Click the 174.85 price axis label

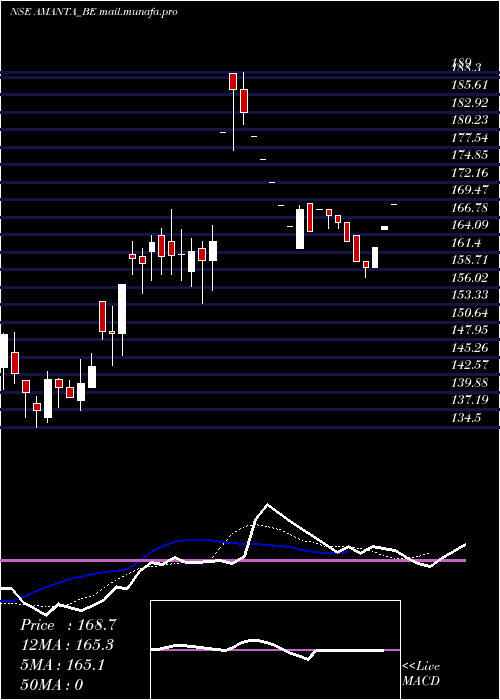point(470,155)
